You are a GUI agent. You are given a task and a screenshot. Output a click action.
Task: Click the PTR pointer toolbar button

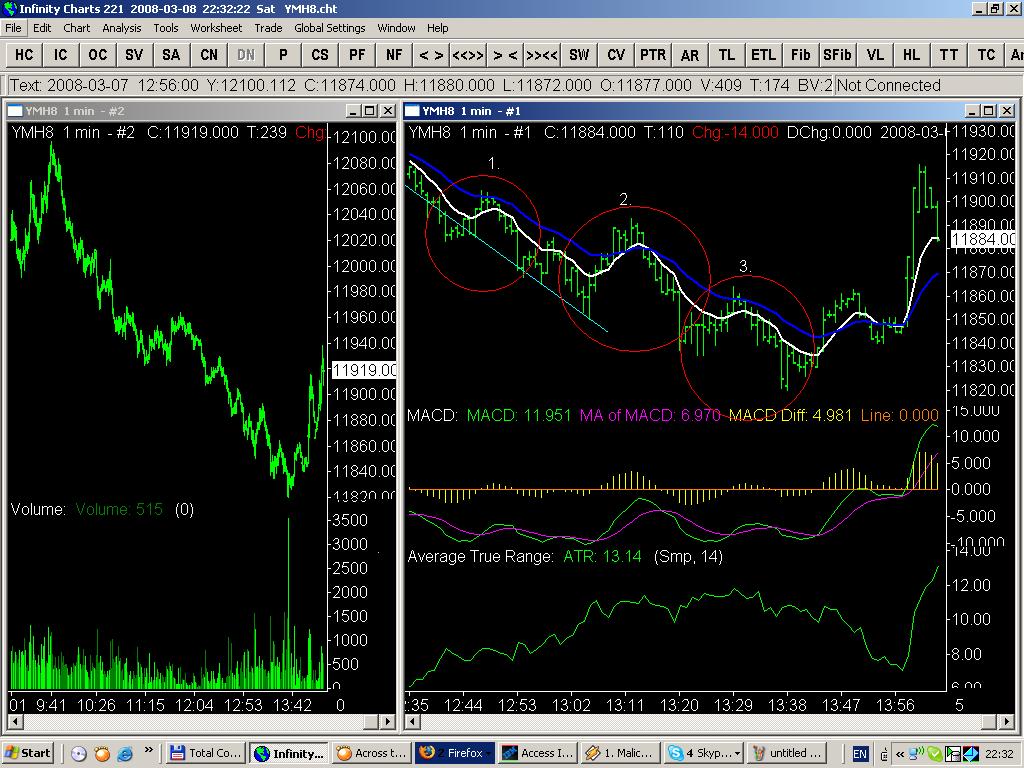653,55
